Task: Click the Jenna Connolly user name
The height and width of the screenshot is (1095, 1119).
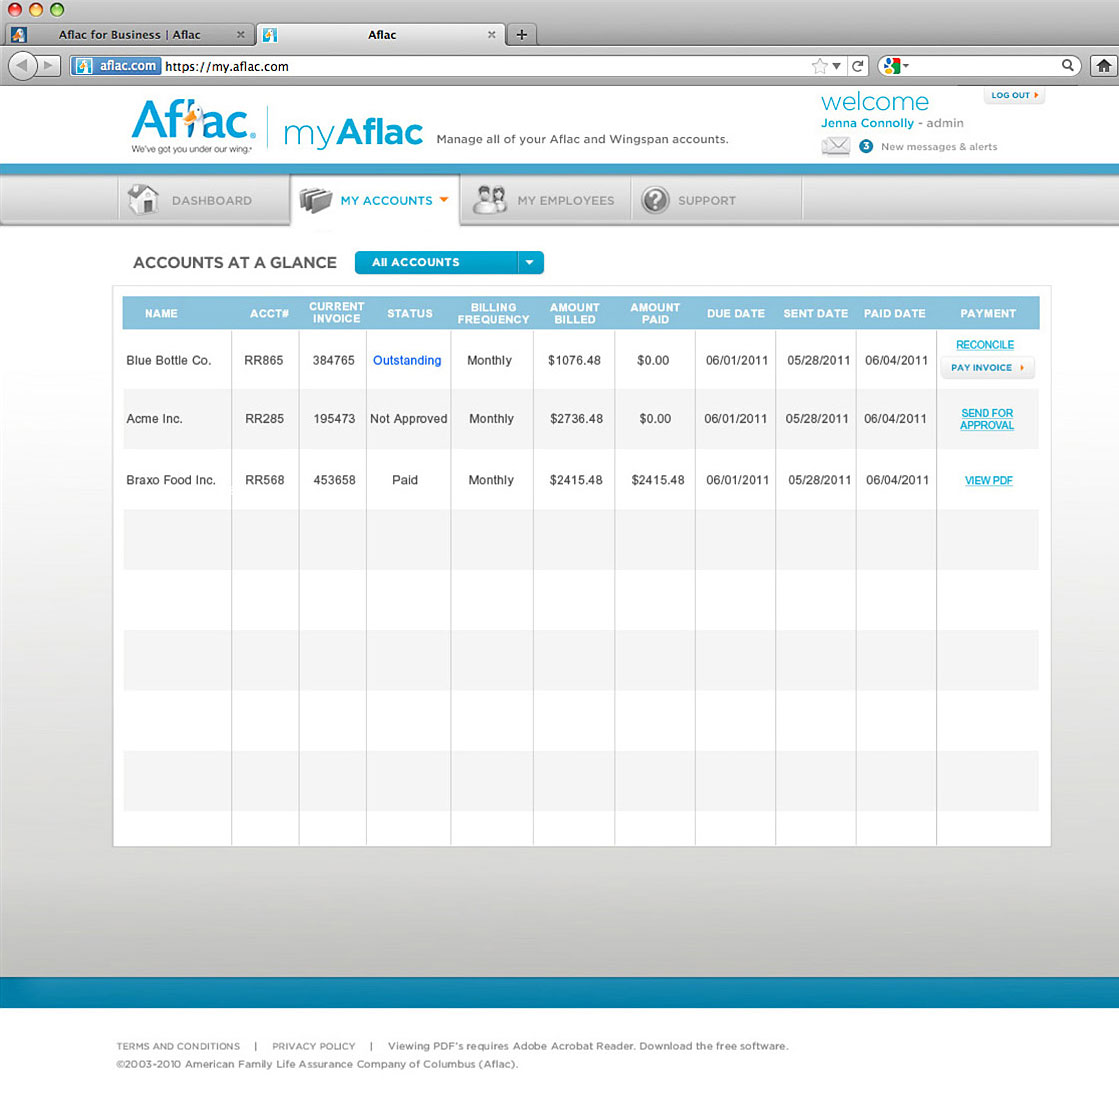Action: (867, 123)
